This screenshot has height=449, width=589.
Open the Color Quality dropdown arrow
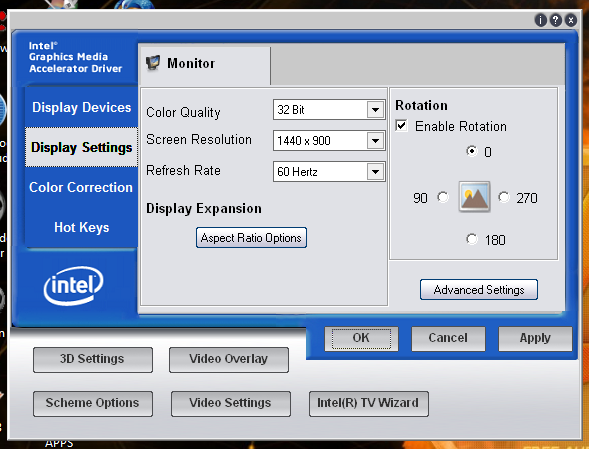375,110
